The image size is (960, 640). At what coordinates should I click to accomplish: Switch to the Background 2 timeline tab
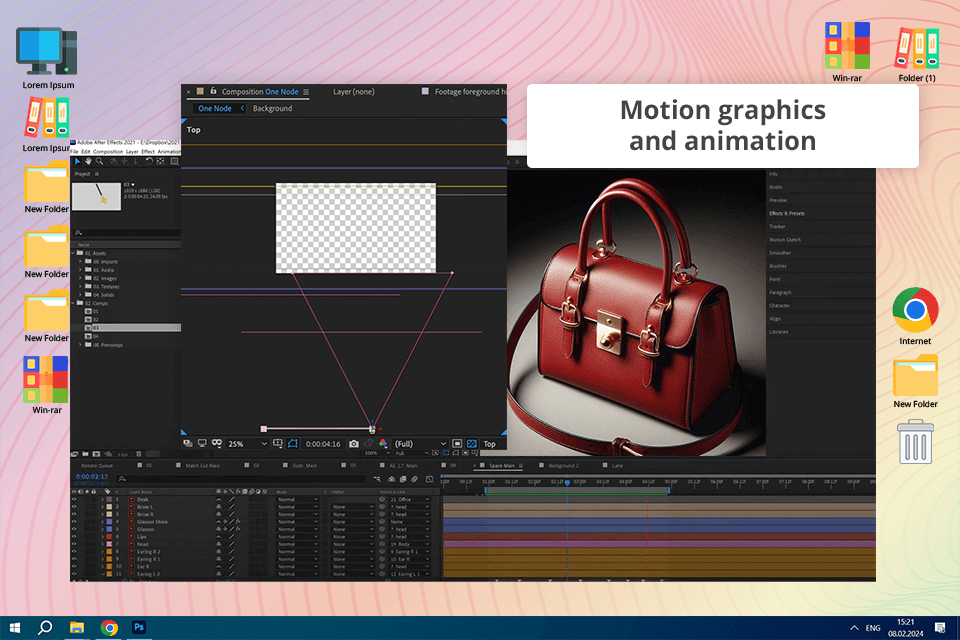click(563, 465)
